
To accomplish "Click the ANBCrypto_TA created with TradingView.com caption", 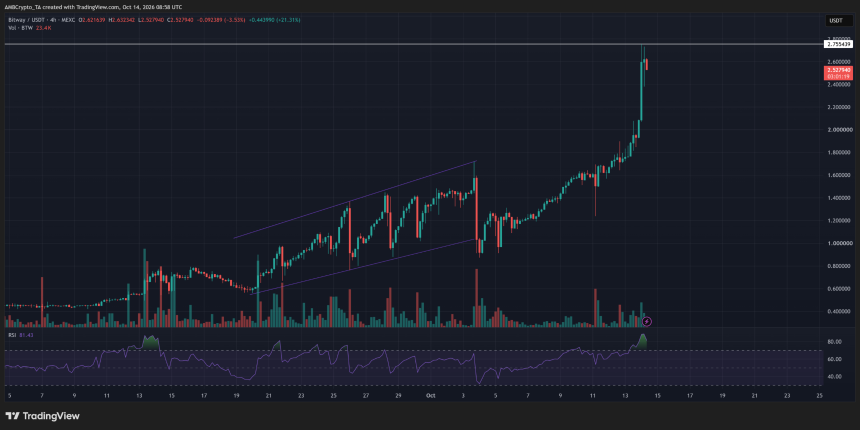I will [95, 7].
